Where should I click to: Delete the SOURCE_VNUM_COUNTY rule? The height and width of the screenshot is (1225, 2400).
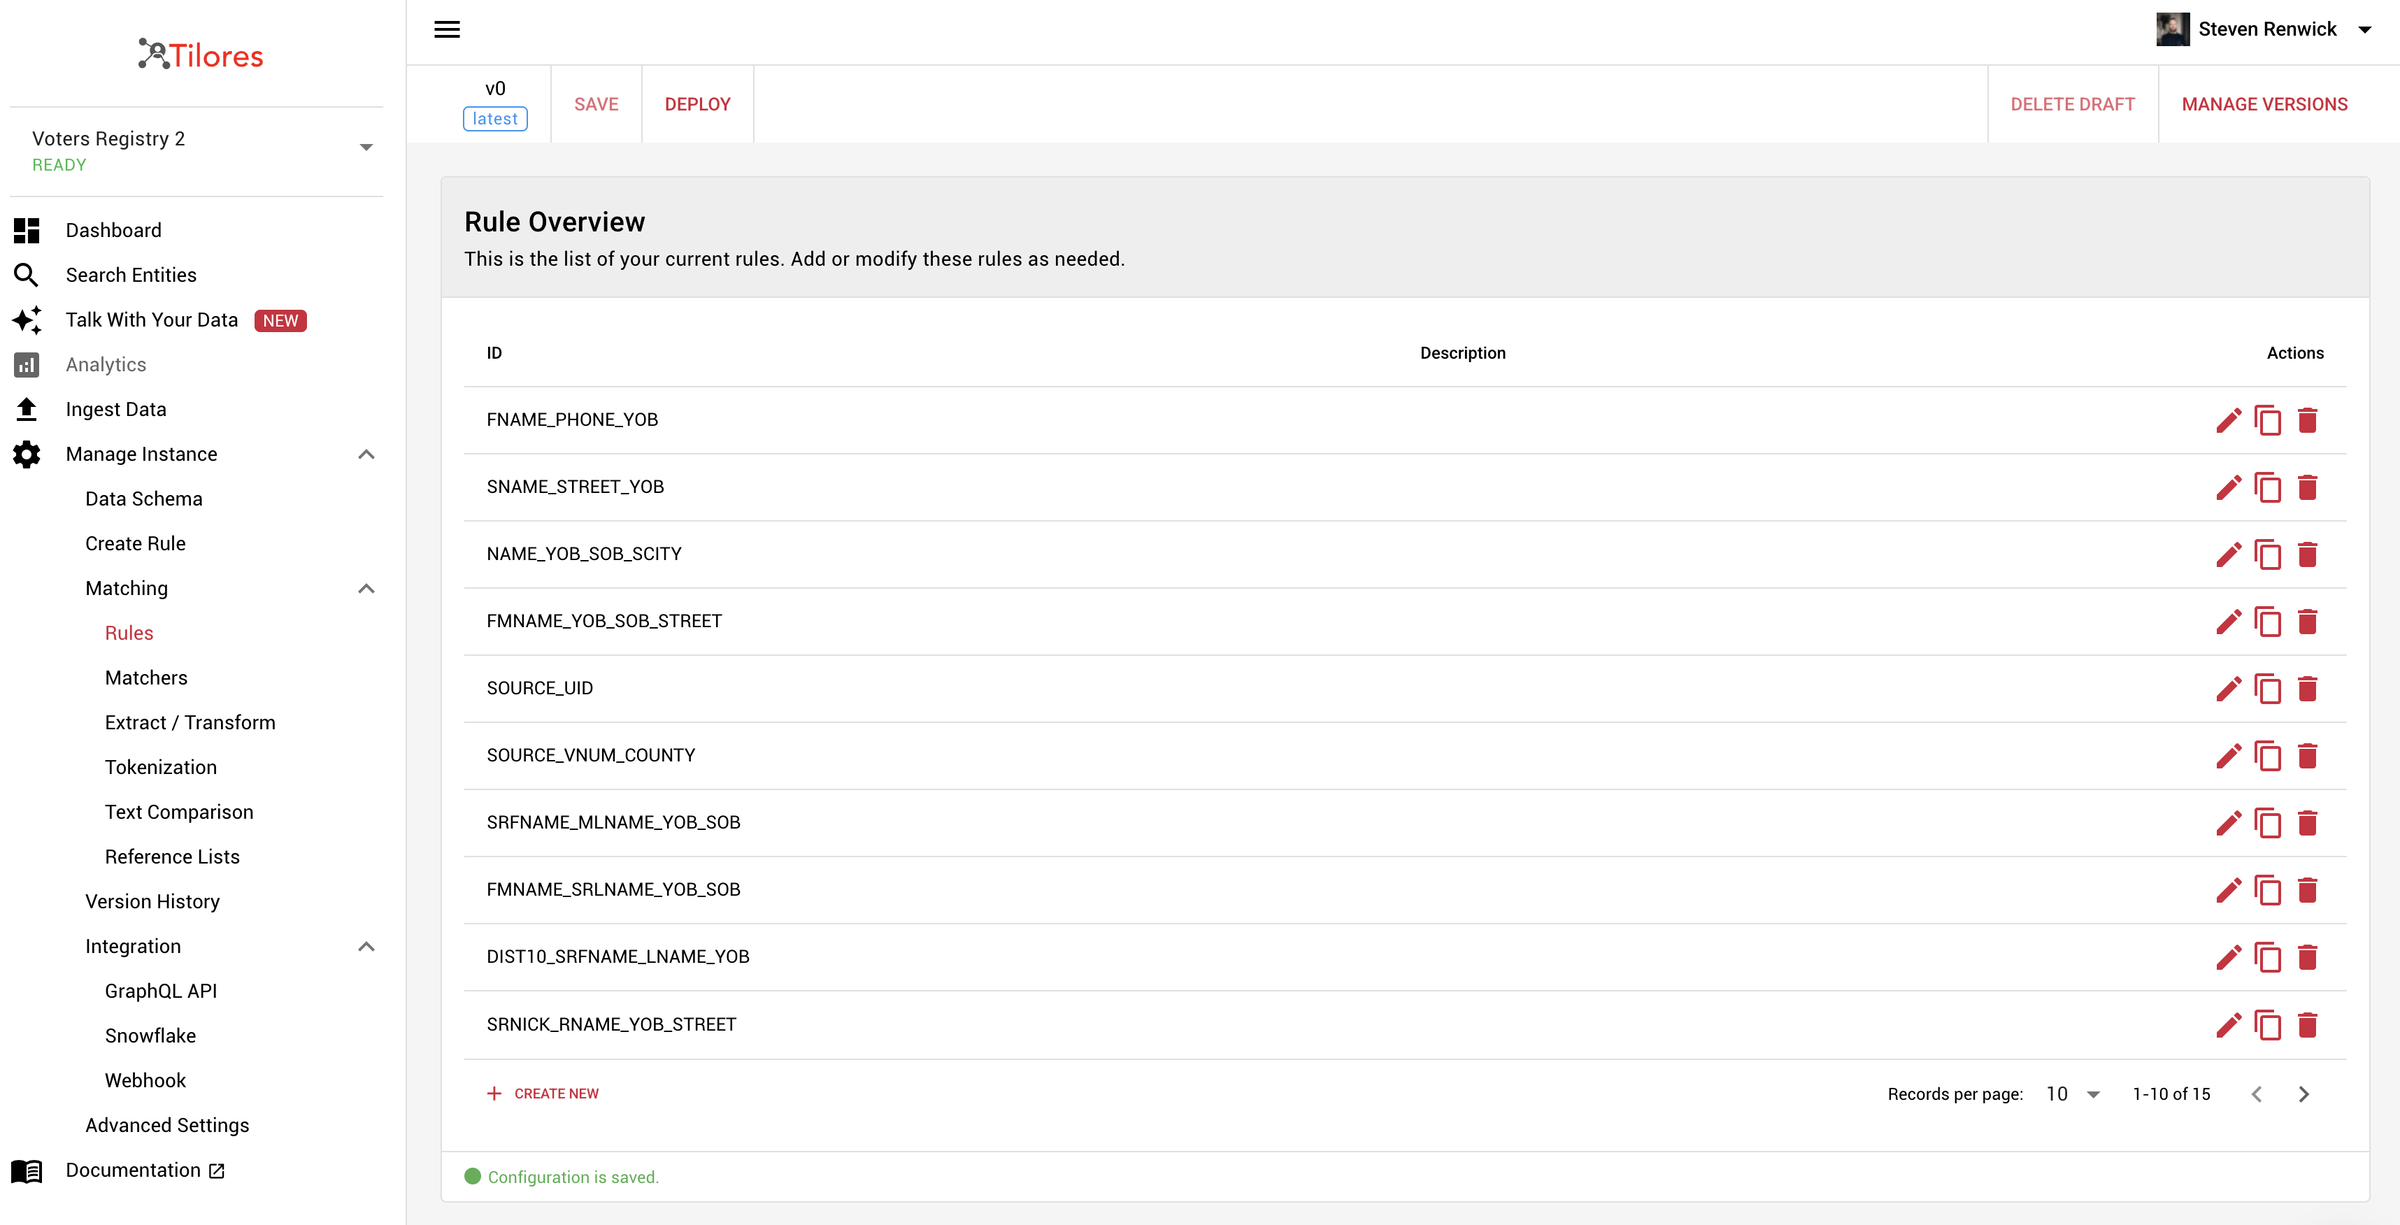(2308, 756)
